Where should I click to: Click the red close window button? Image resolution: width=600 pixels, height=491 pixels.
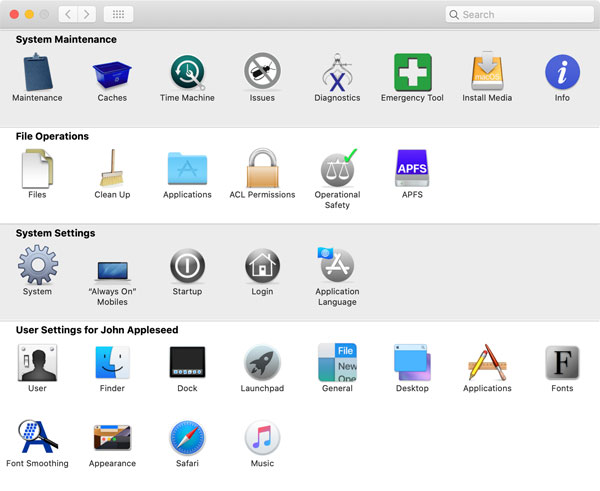(x=14, y=15)
